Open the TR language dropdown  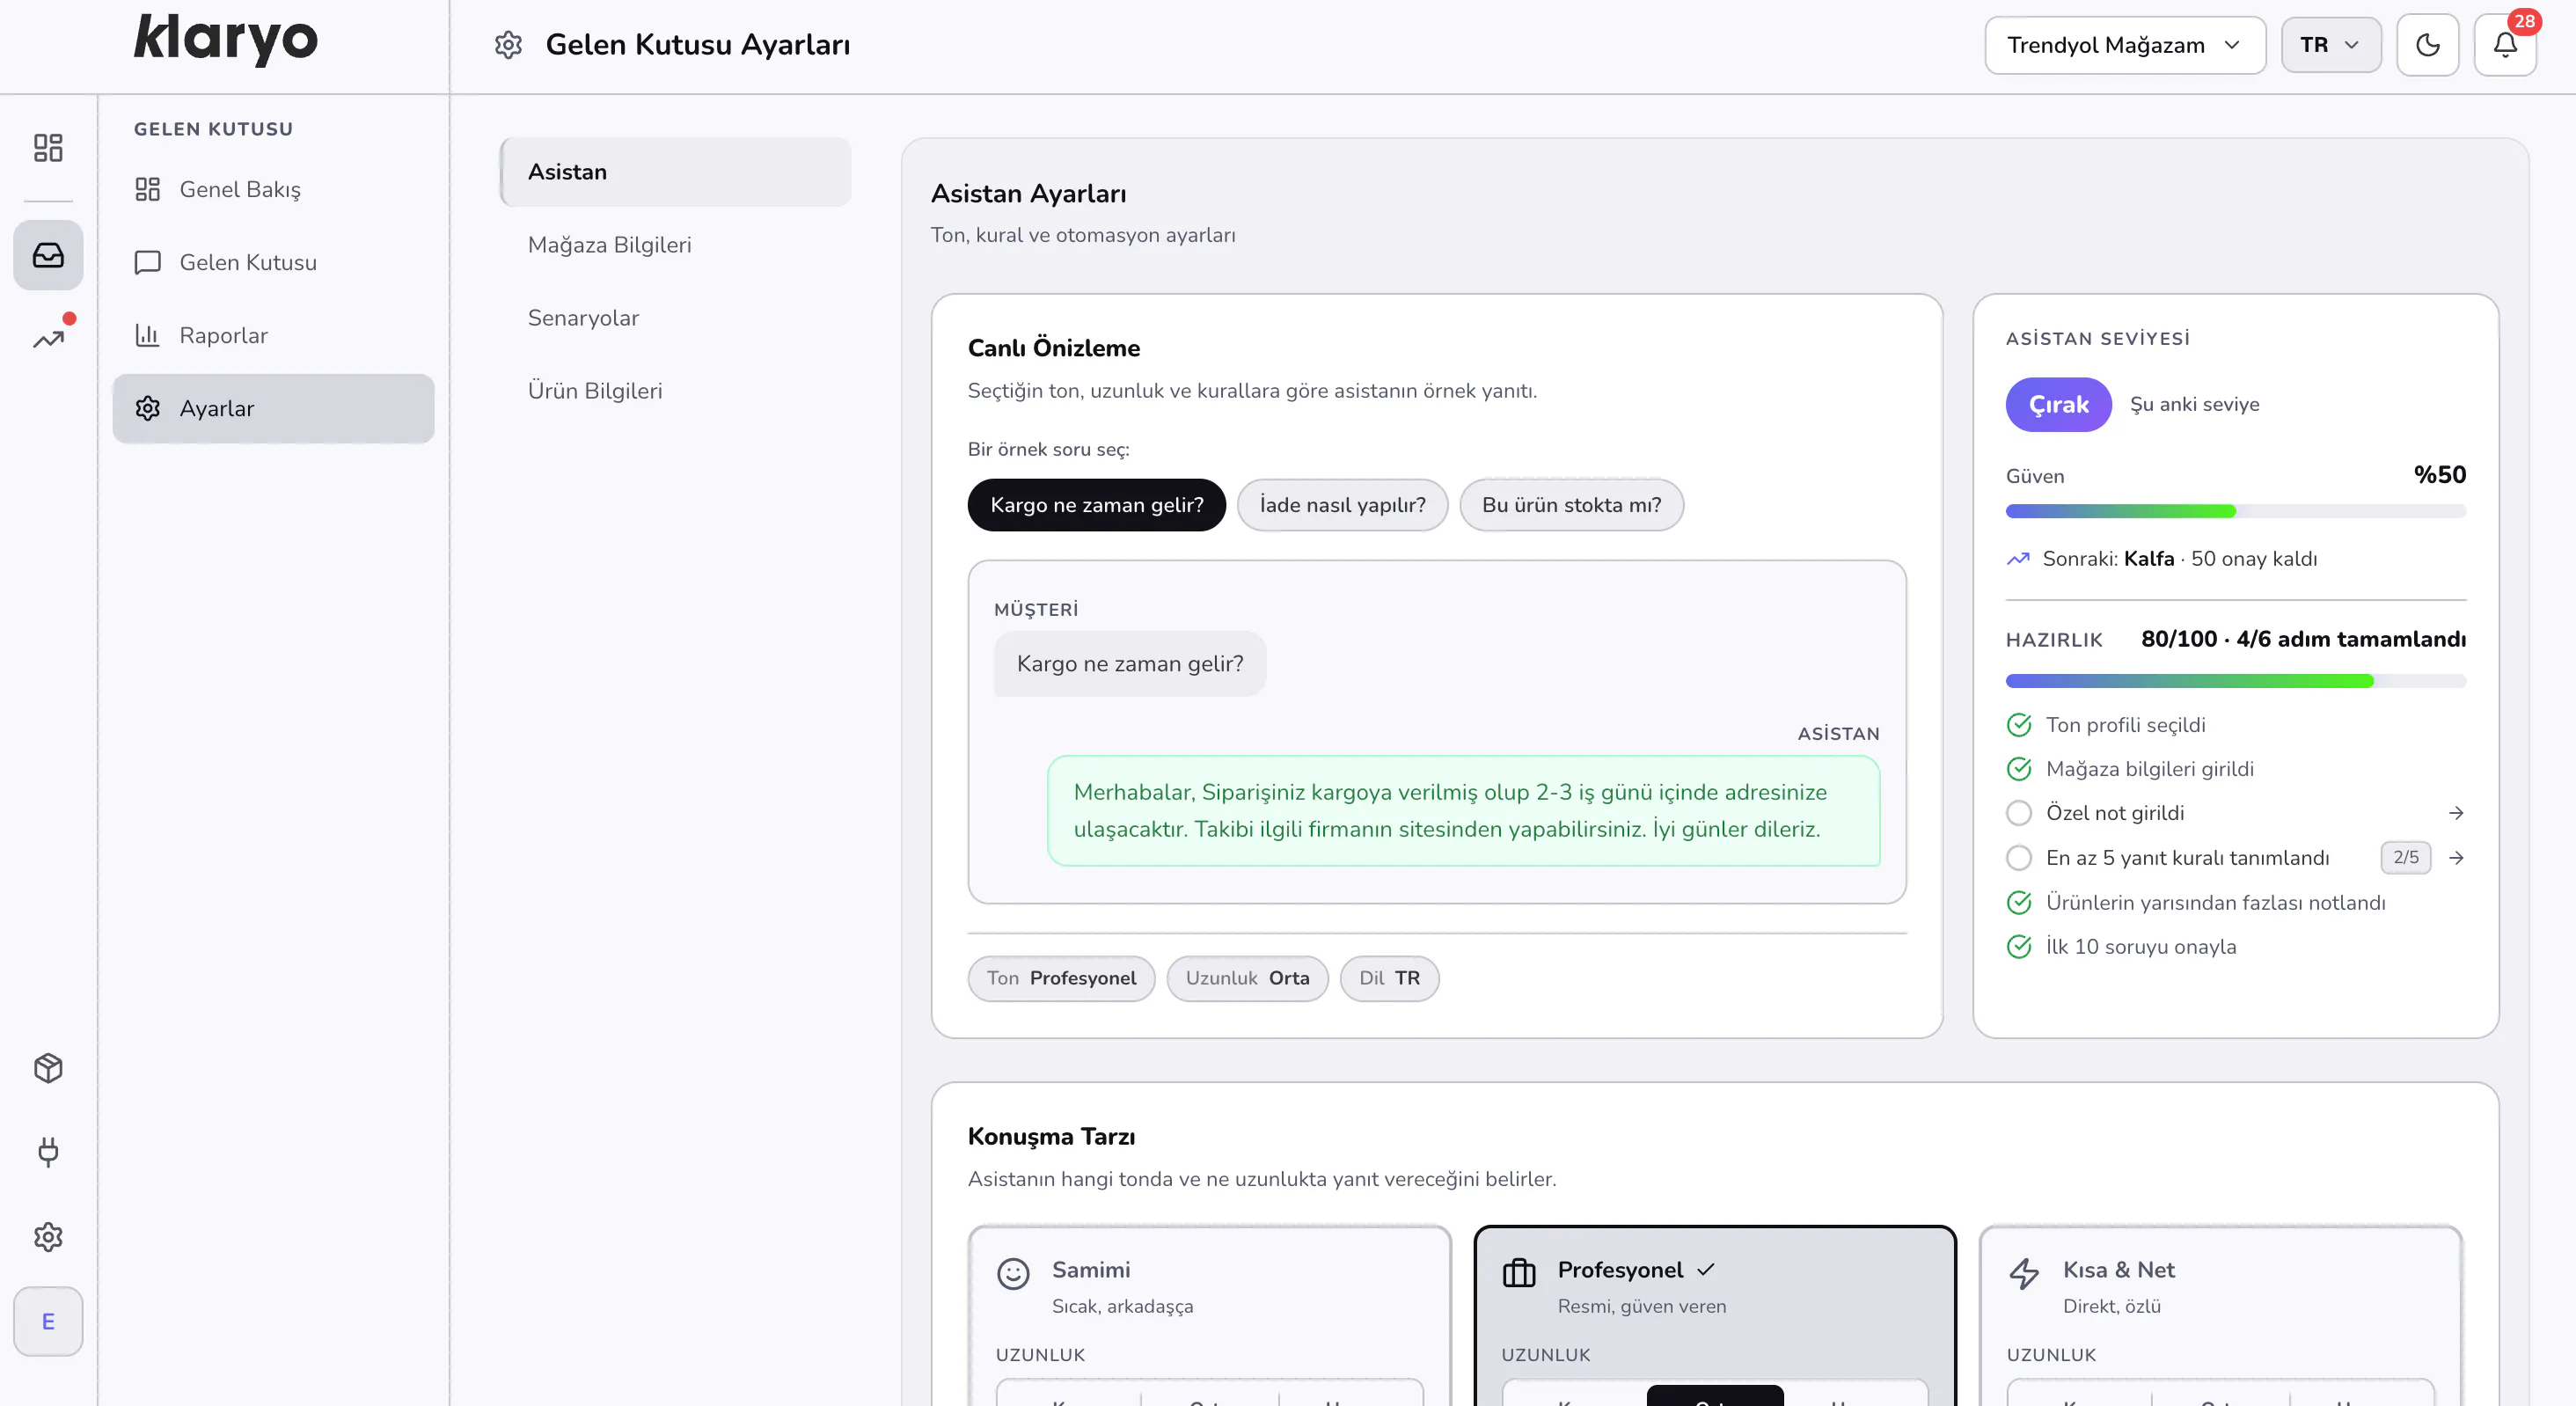point(2330,45)
